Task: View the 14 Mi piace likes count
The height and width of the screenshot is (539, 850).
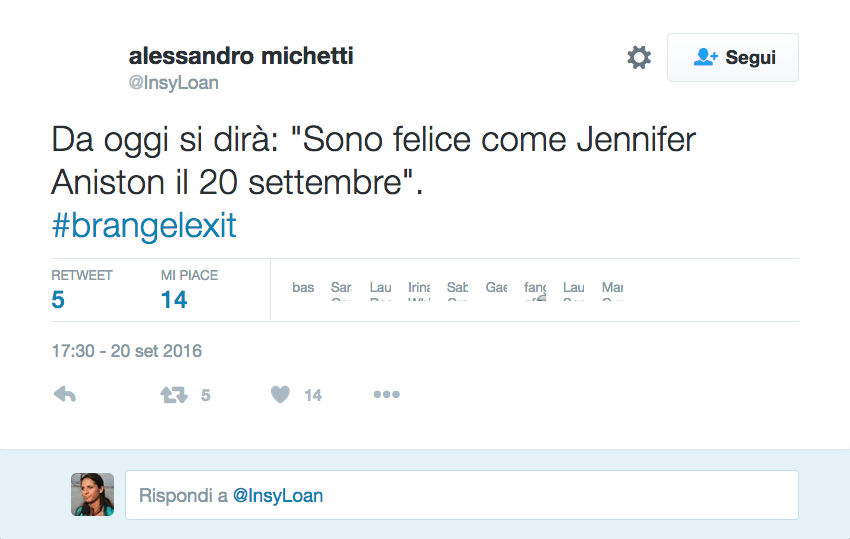Action: point(174,299)
